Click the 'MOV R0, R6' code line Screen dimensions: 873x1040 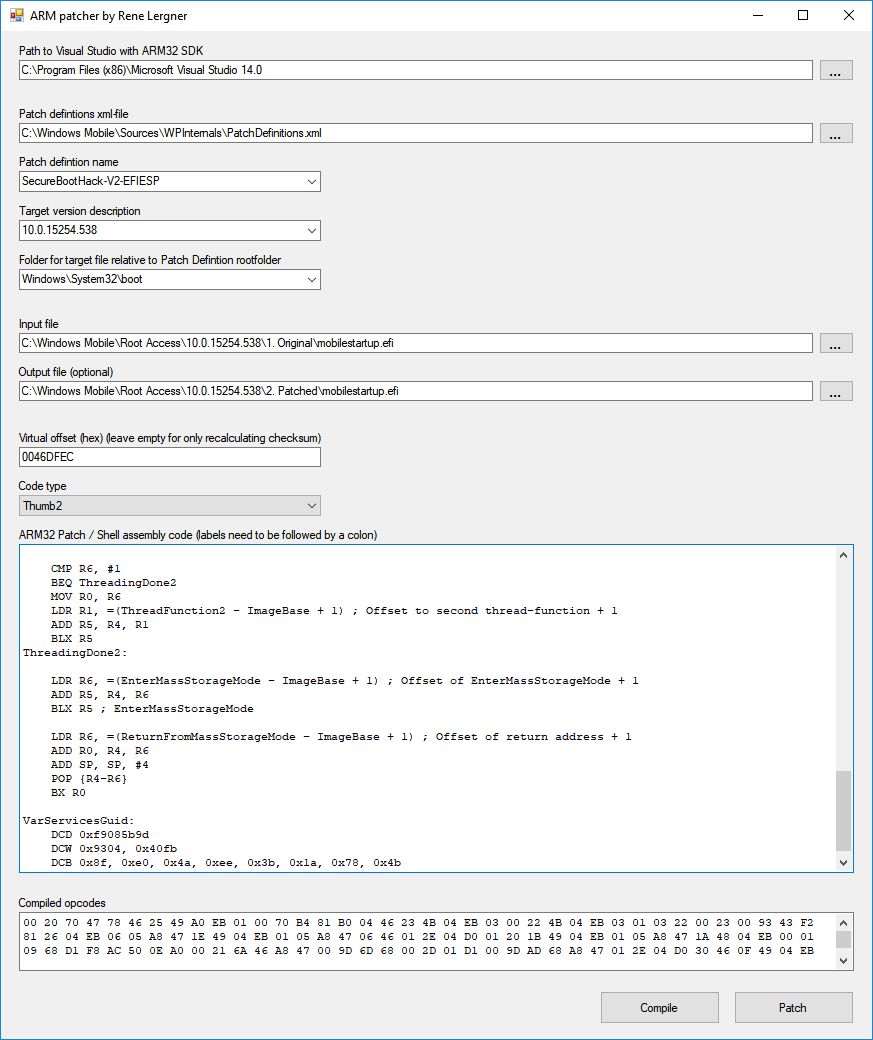pos(86,597)
